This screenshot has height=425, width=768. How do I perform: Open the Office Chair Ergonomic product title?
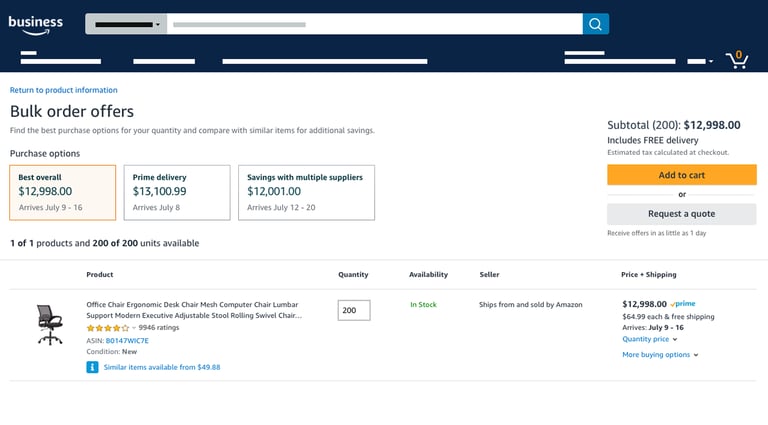194,310
